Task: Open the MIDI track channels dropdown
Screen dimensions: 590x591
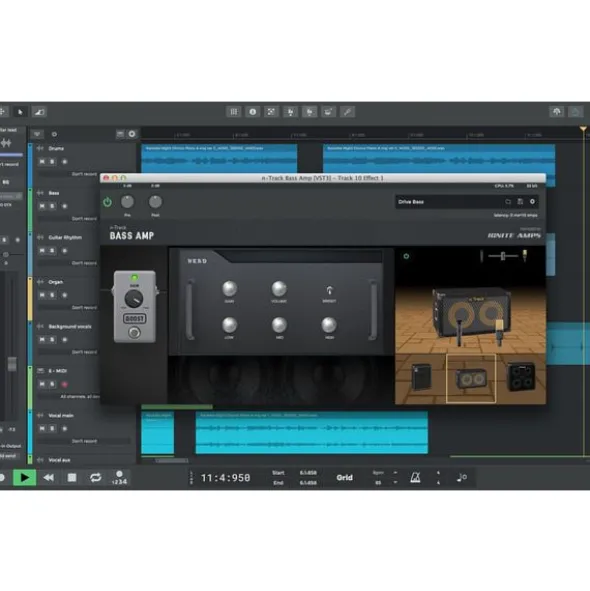Action: point(68,397)
